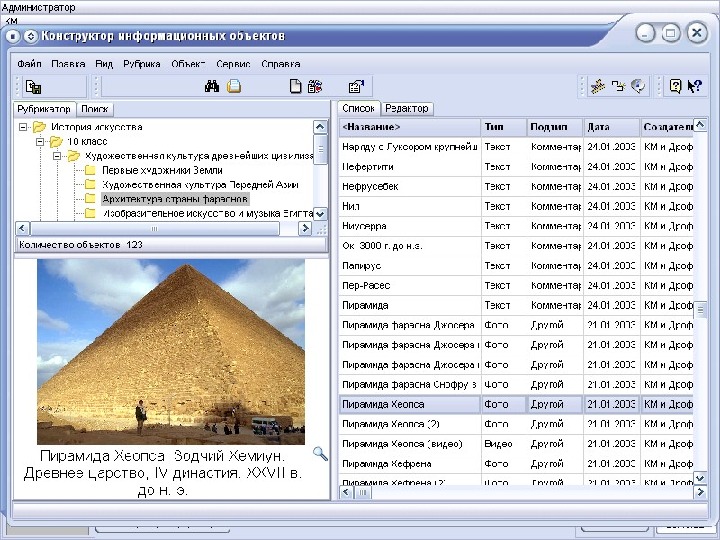This screenshot has height=540, width=720.
Task: Click the new blank document toolbar icon
Action: [295, 86]
